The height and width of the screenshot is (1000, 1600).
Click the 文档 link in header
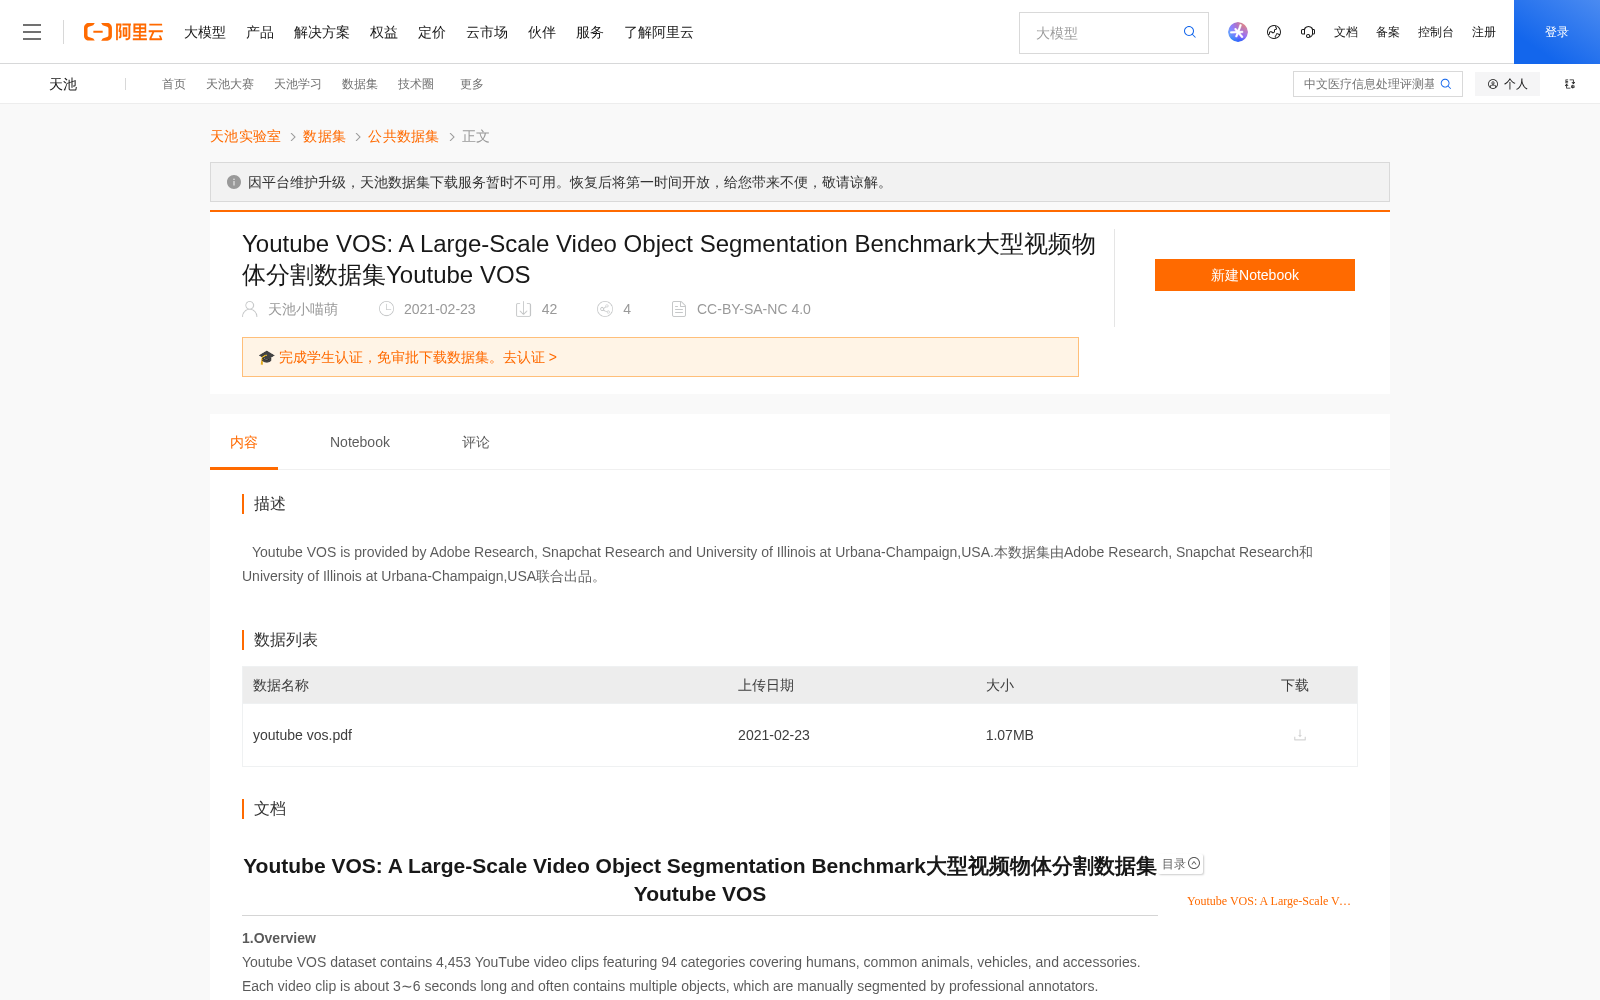pos(1346,32)
